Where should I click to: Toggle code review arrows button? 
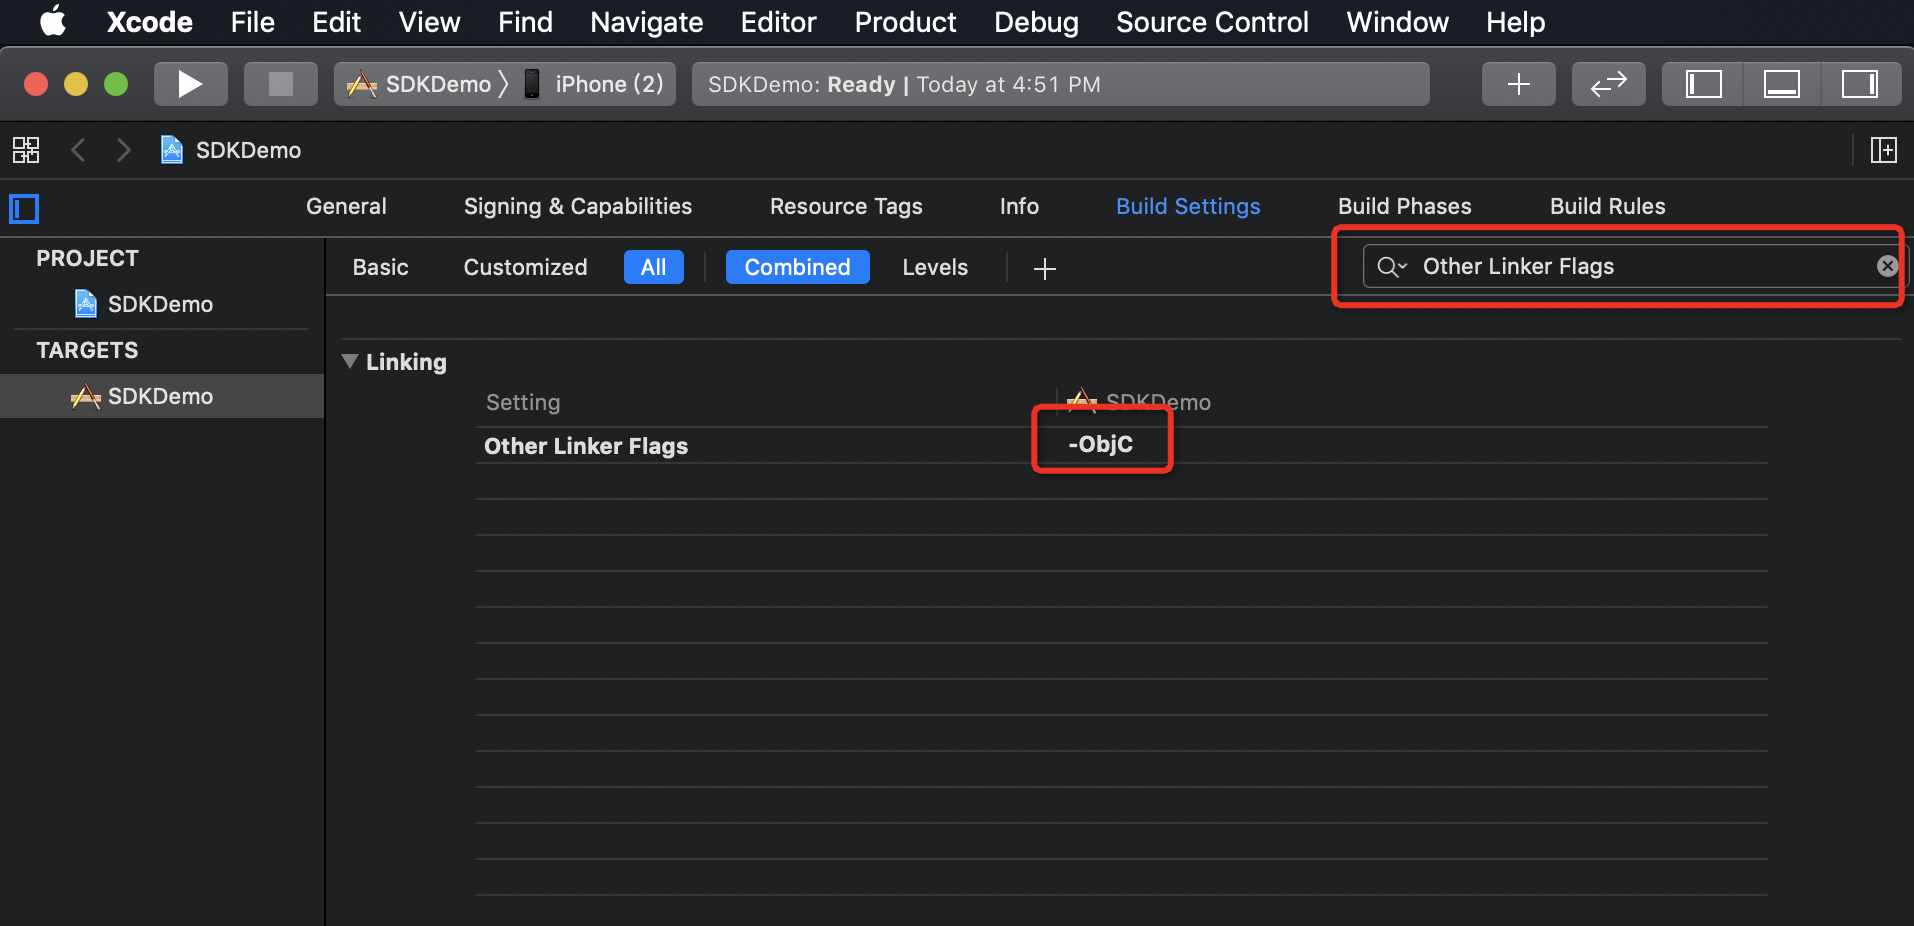click(1608, 84)
